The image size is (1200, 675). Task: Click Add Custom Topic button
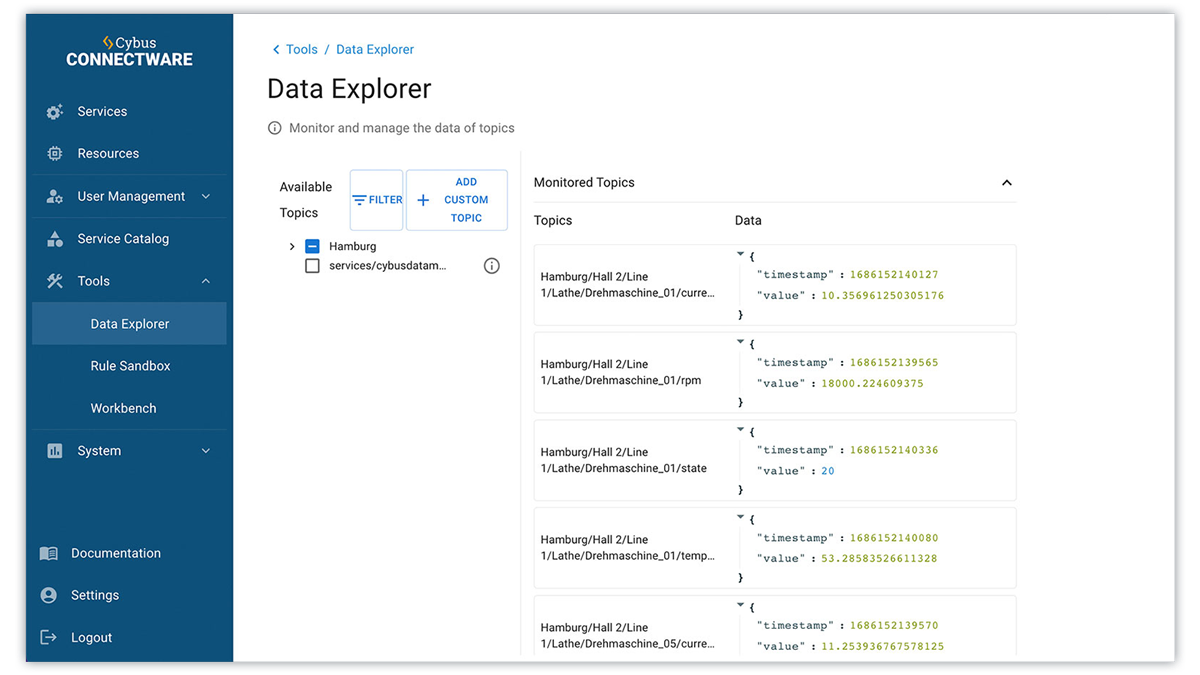tap(457, 200)
